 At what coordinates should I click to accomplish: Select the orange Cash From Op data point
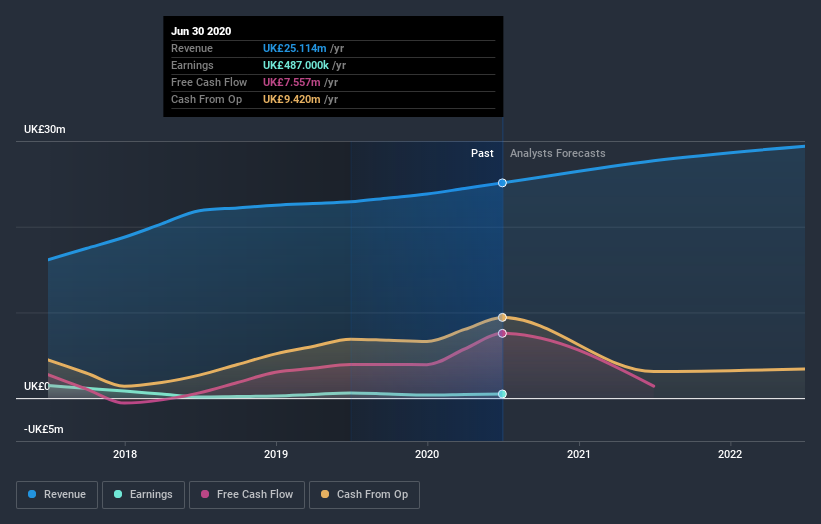pos(502,317)
